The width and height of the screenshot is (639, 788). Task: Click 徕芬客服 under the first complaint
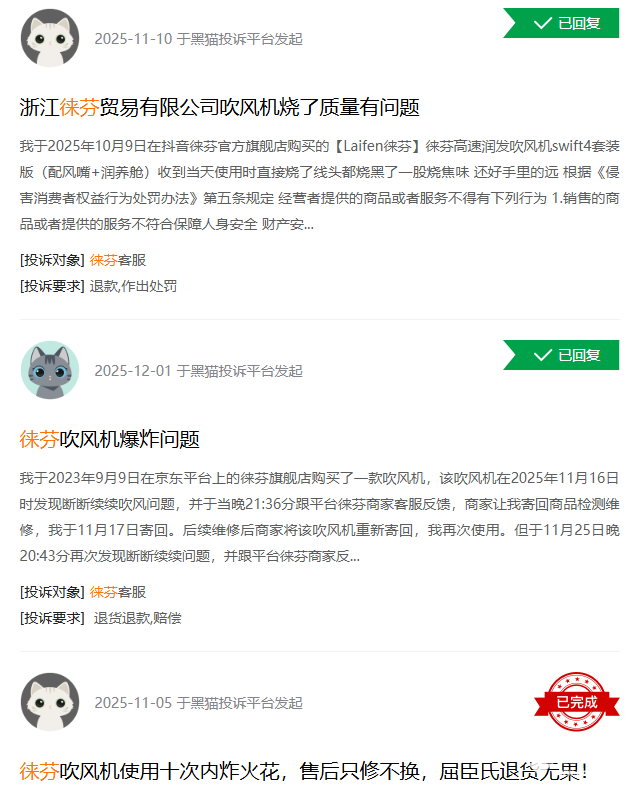click(118, 260)
